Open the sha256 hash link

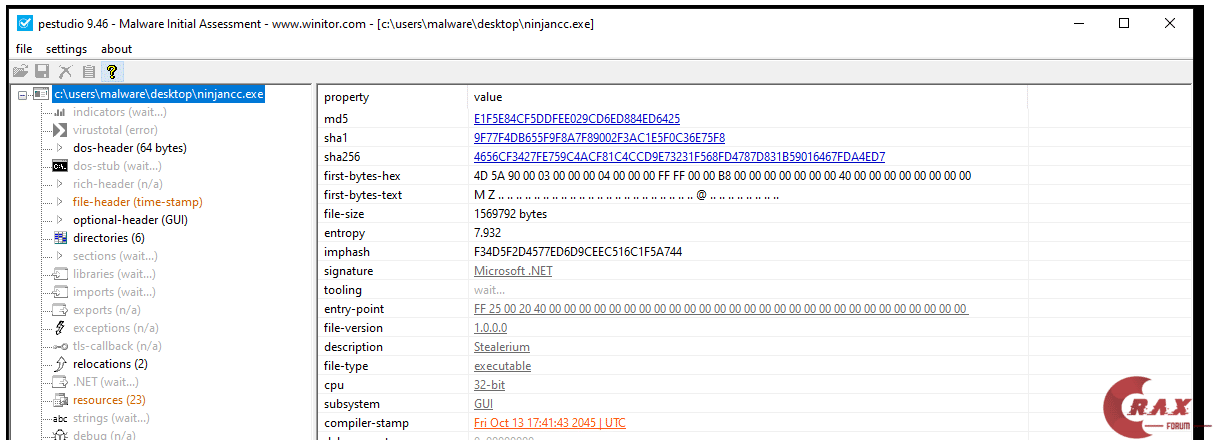pos(679,157)
